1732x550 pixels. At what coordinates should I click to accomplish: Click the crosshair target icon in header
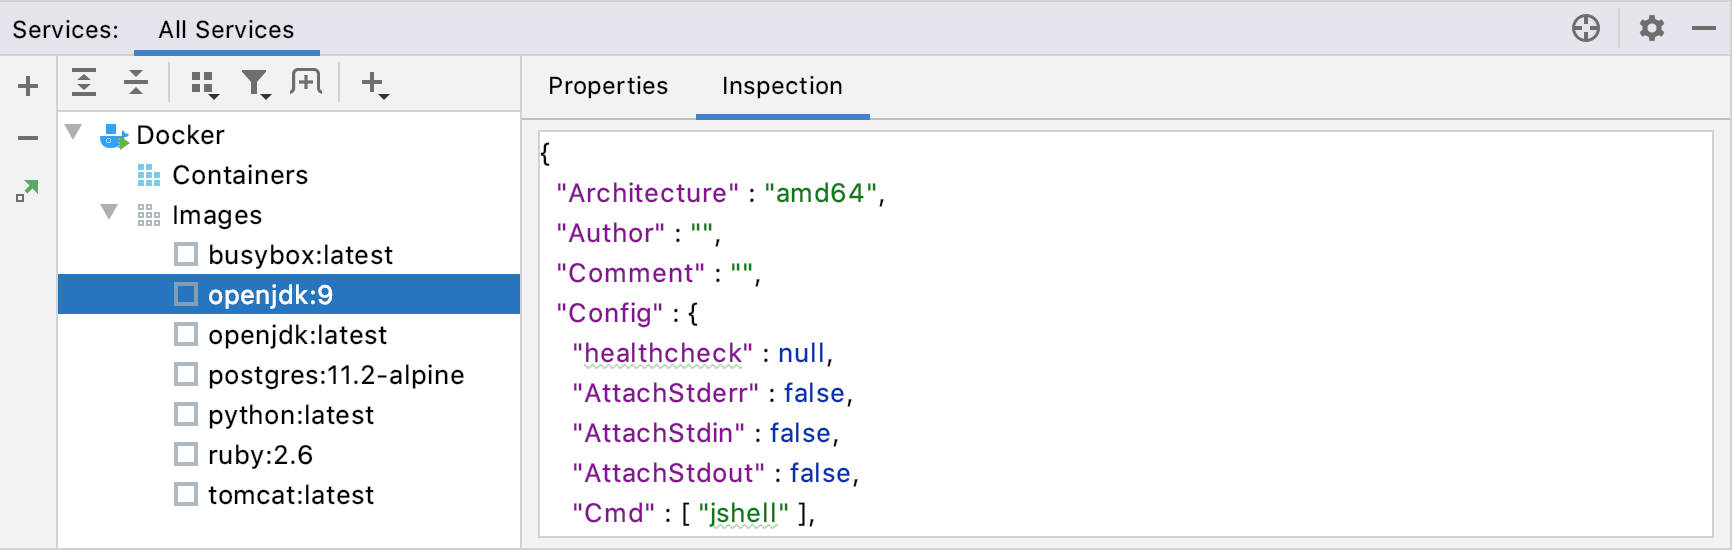pos(1586,28)
